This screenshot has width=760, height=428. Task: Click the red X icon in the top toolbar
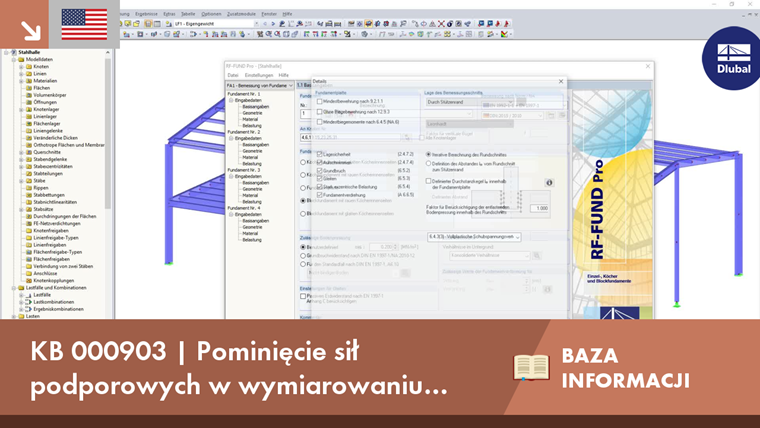point(441,23)
